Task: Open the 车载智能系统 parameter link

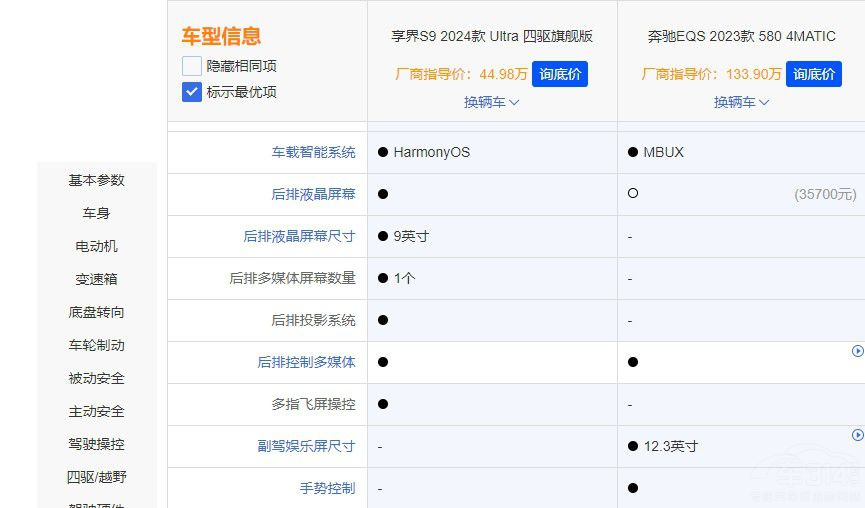Action: tap(313, 152)
